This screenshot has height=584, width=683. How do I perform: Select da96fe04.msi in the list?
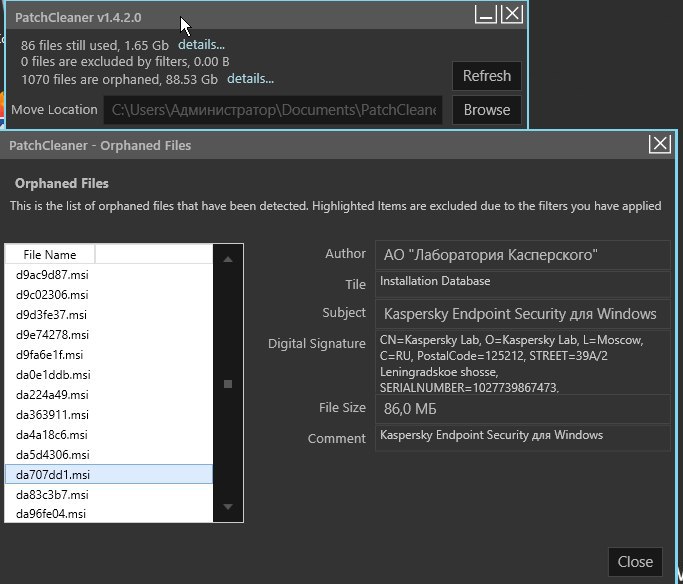[108, 514]
